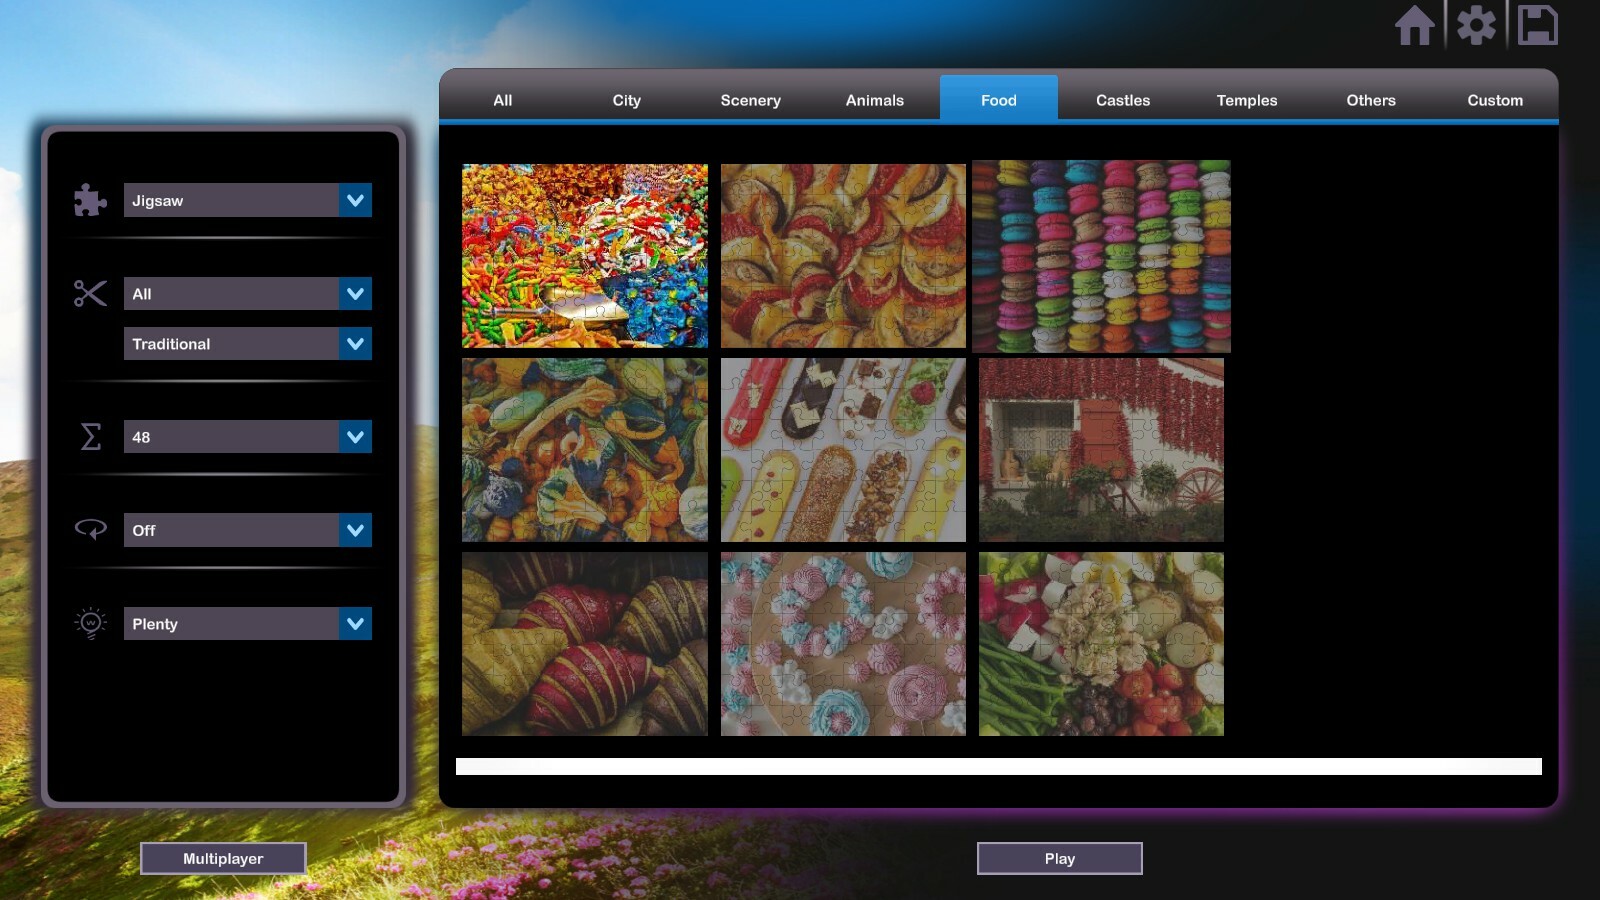Open the Home screen icon

1417,27
